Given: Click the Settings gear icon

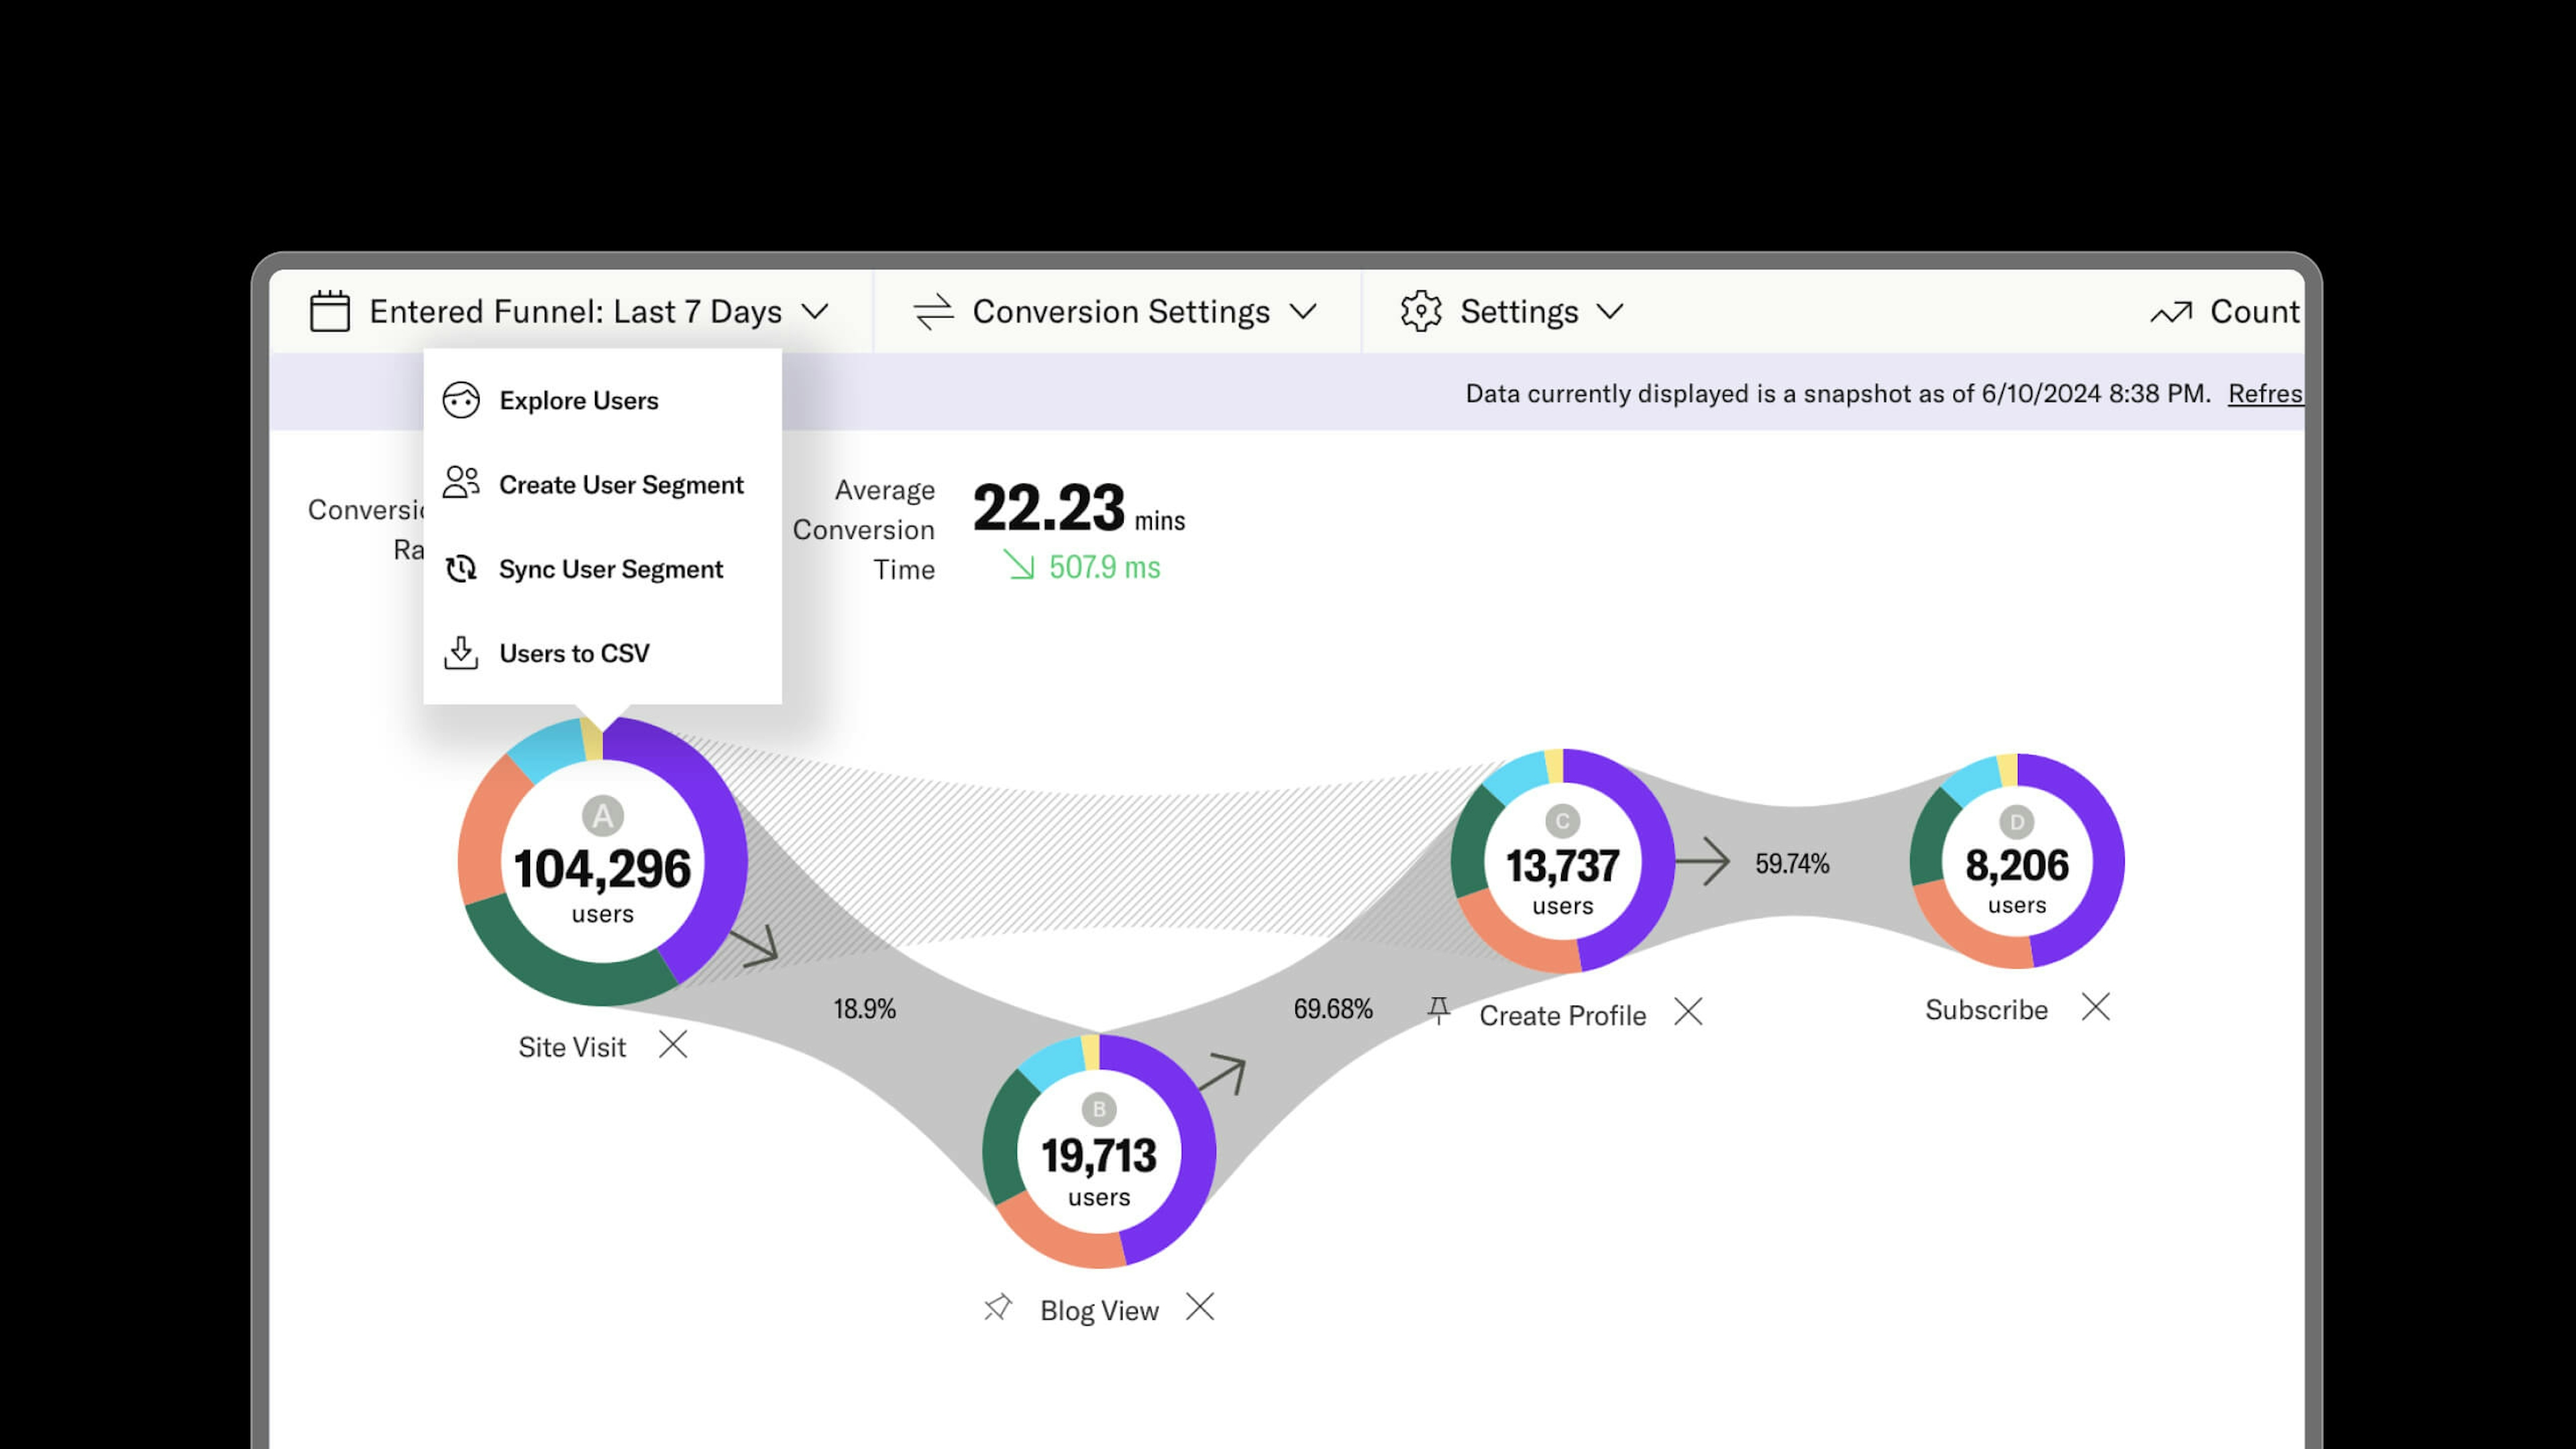Looking at the screenshot, I should (x=1421, y=311).
